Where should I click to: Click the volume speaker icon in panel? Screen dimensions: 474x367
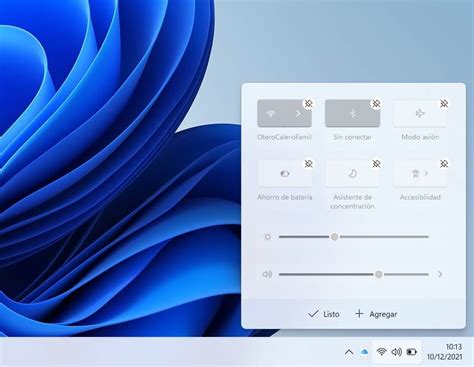click(x=267, y=274)
